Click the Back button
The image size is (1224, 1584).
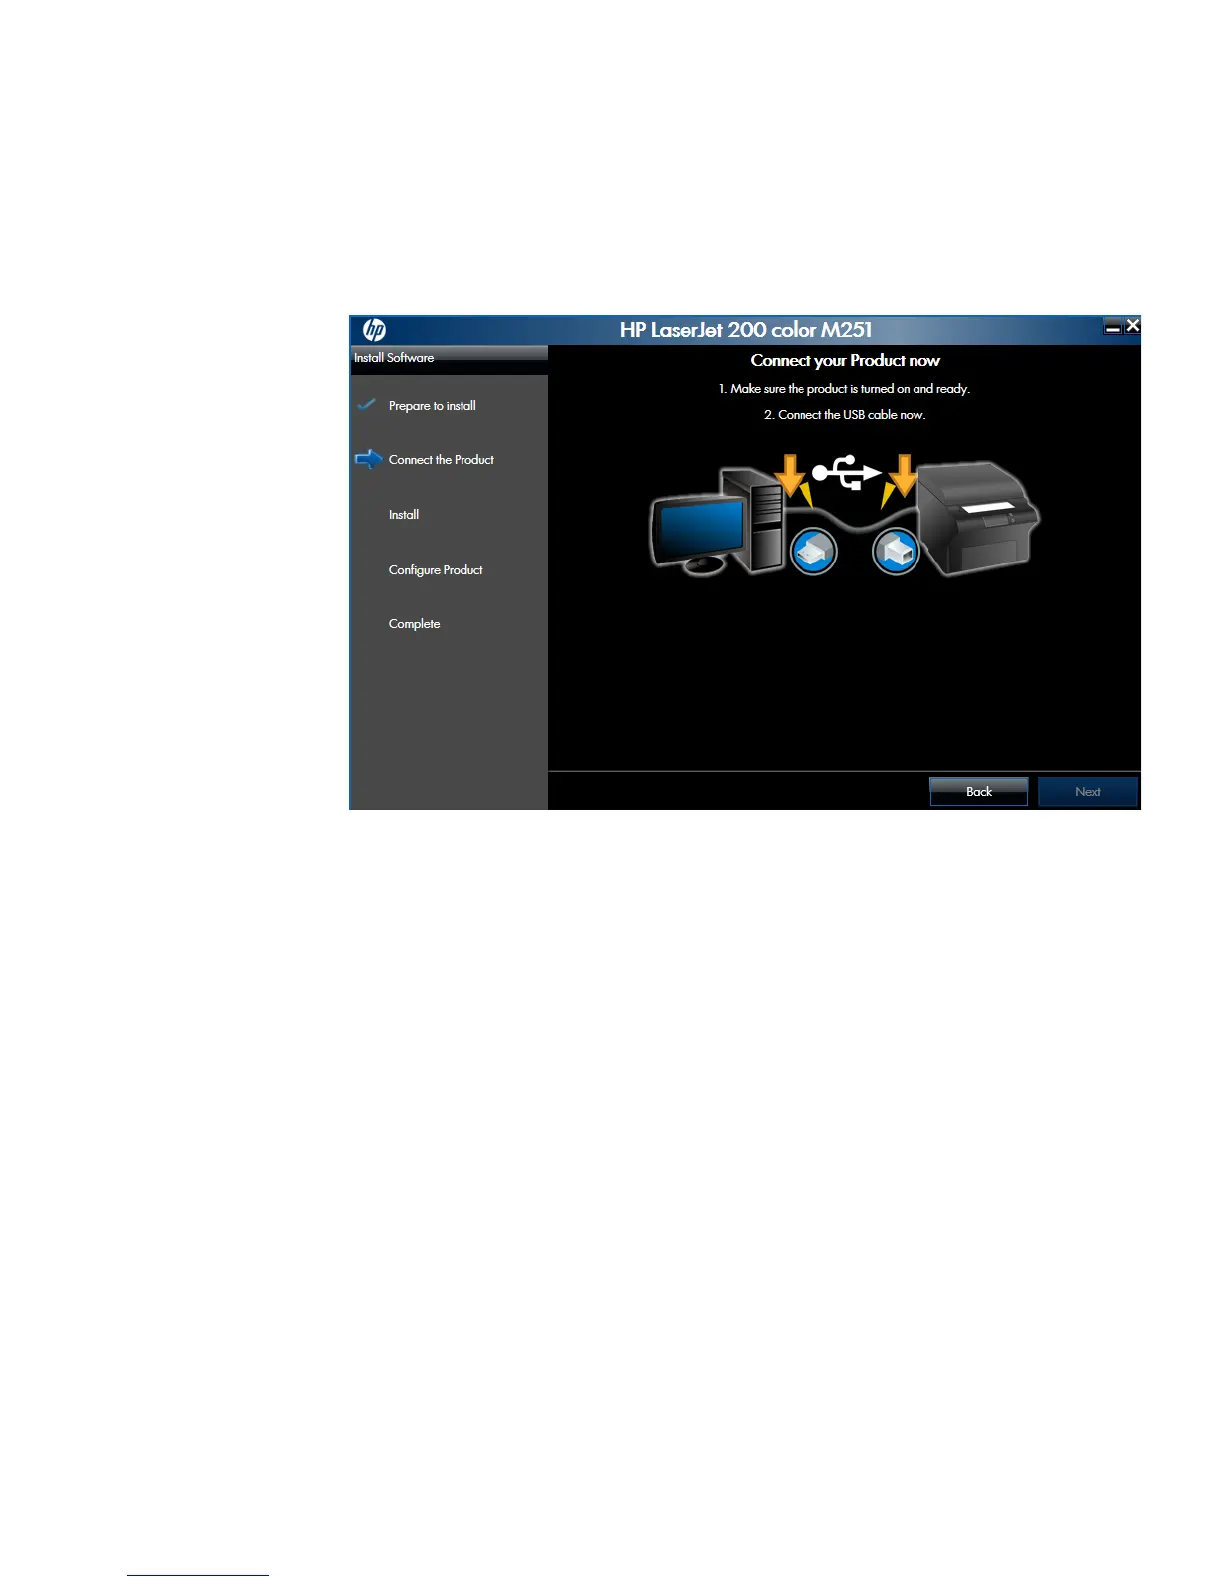pyautogui.click(x=978, y=791)
